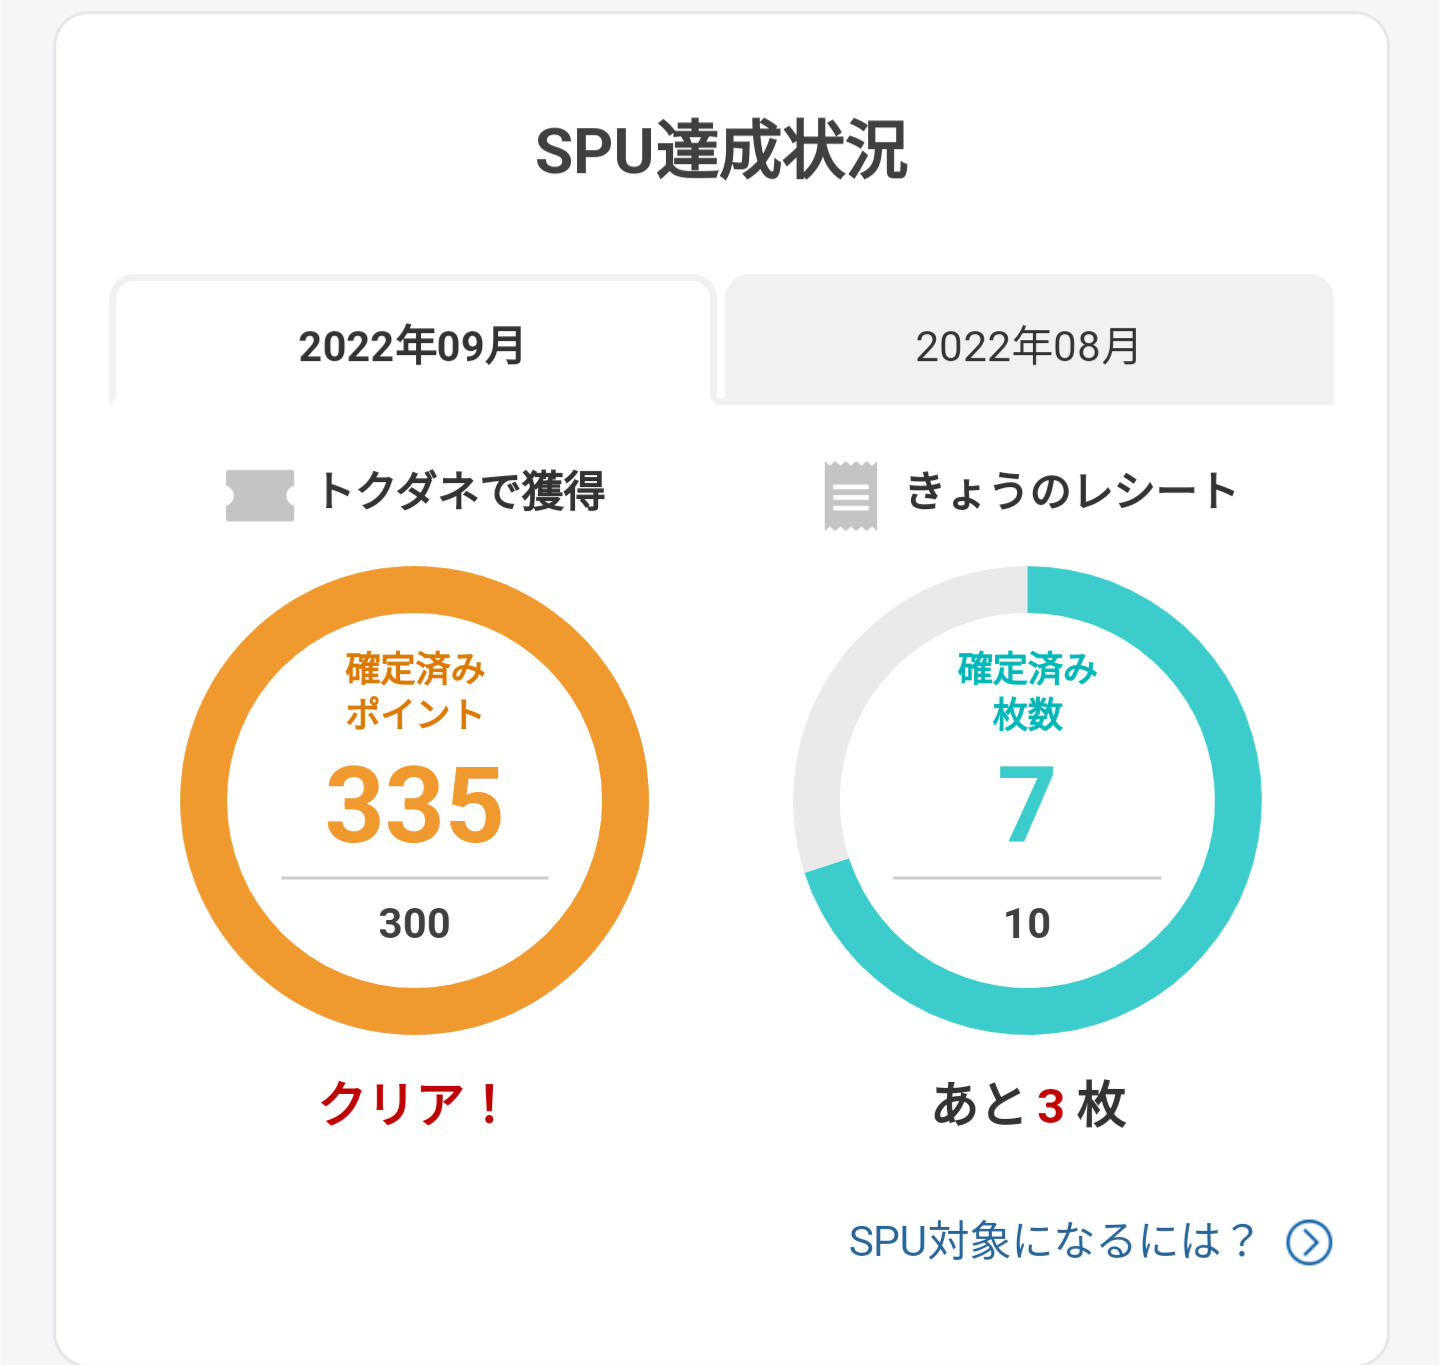1440x1365 pixels.
Task: Click the receipt icon beside きょうのレシート
Action: click(851, 495)
